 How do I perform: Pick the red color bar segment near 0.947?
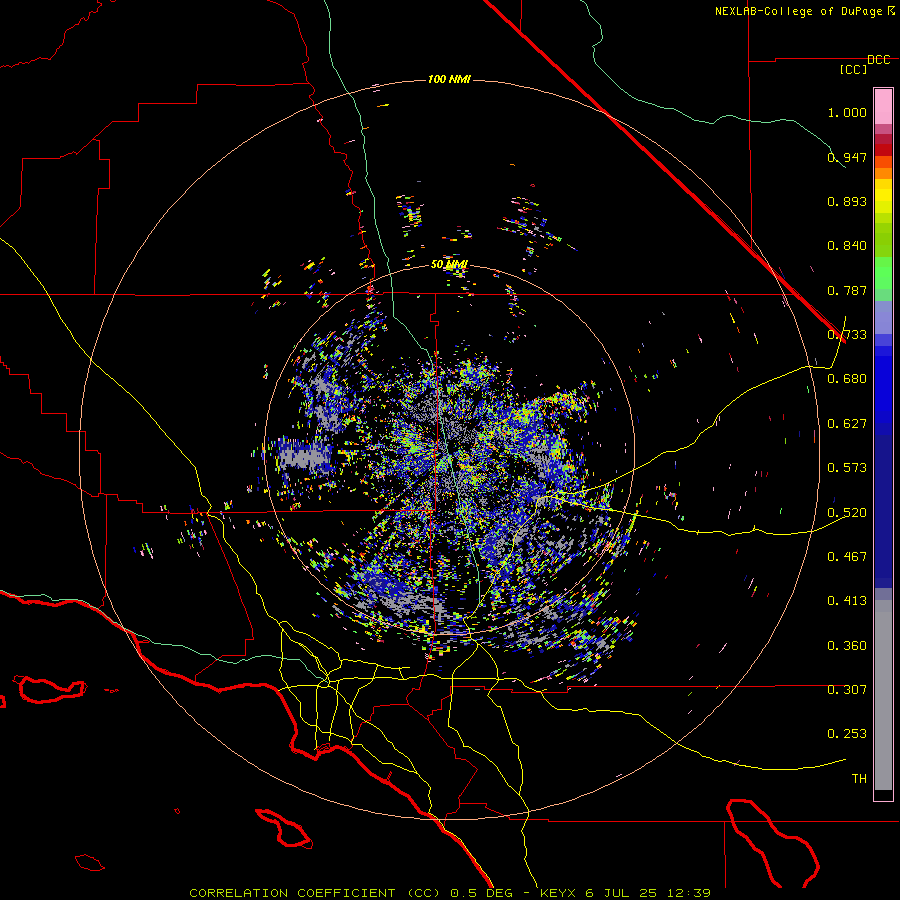tap(883, 150)
